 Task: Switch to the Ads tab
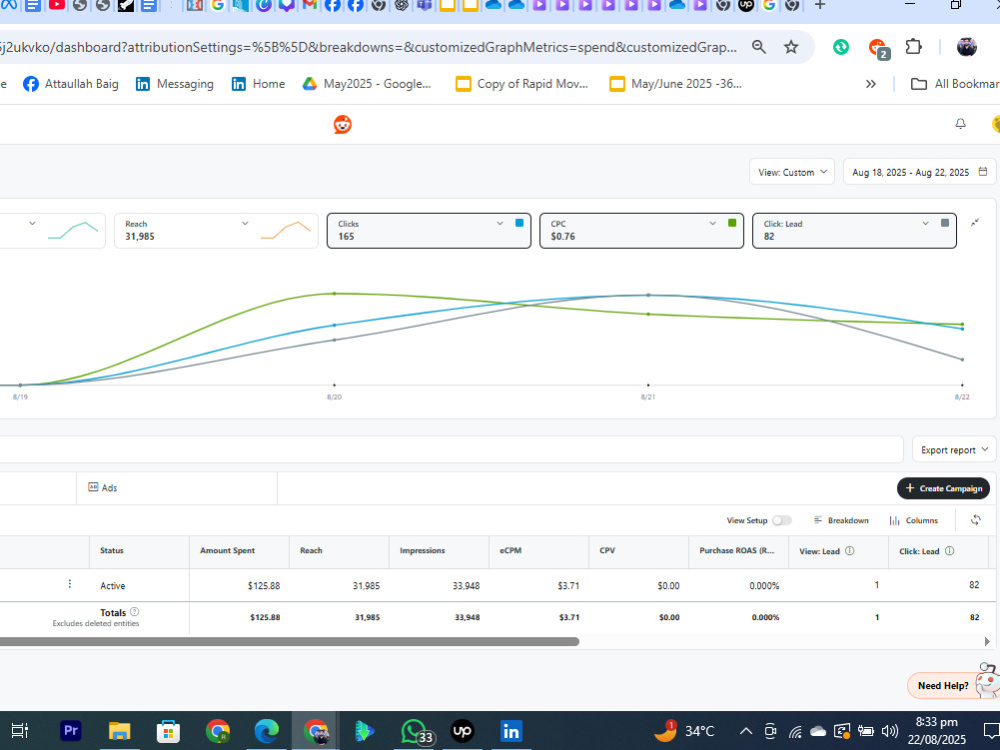point(103,487)
